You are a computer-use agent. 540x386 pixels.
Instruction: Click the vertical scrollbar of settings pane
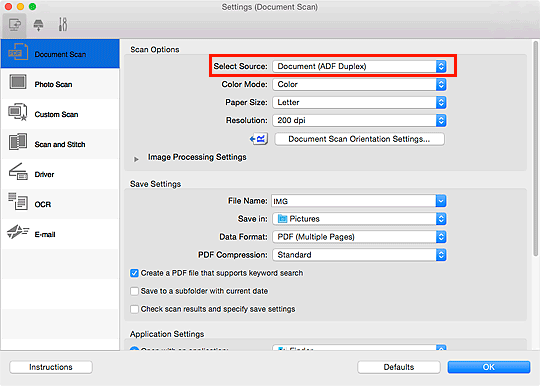pos(536,148)
